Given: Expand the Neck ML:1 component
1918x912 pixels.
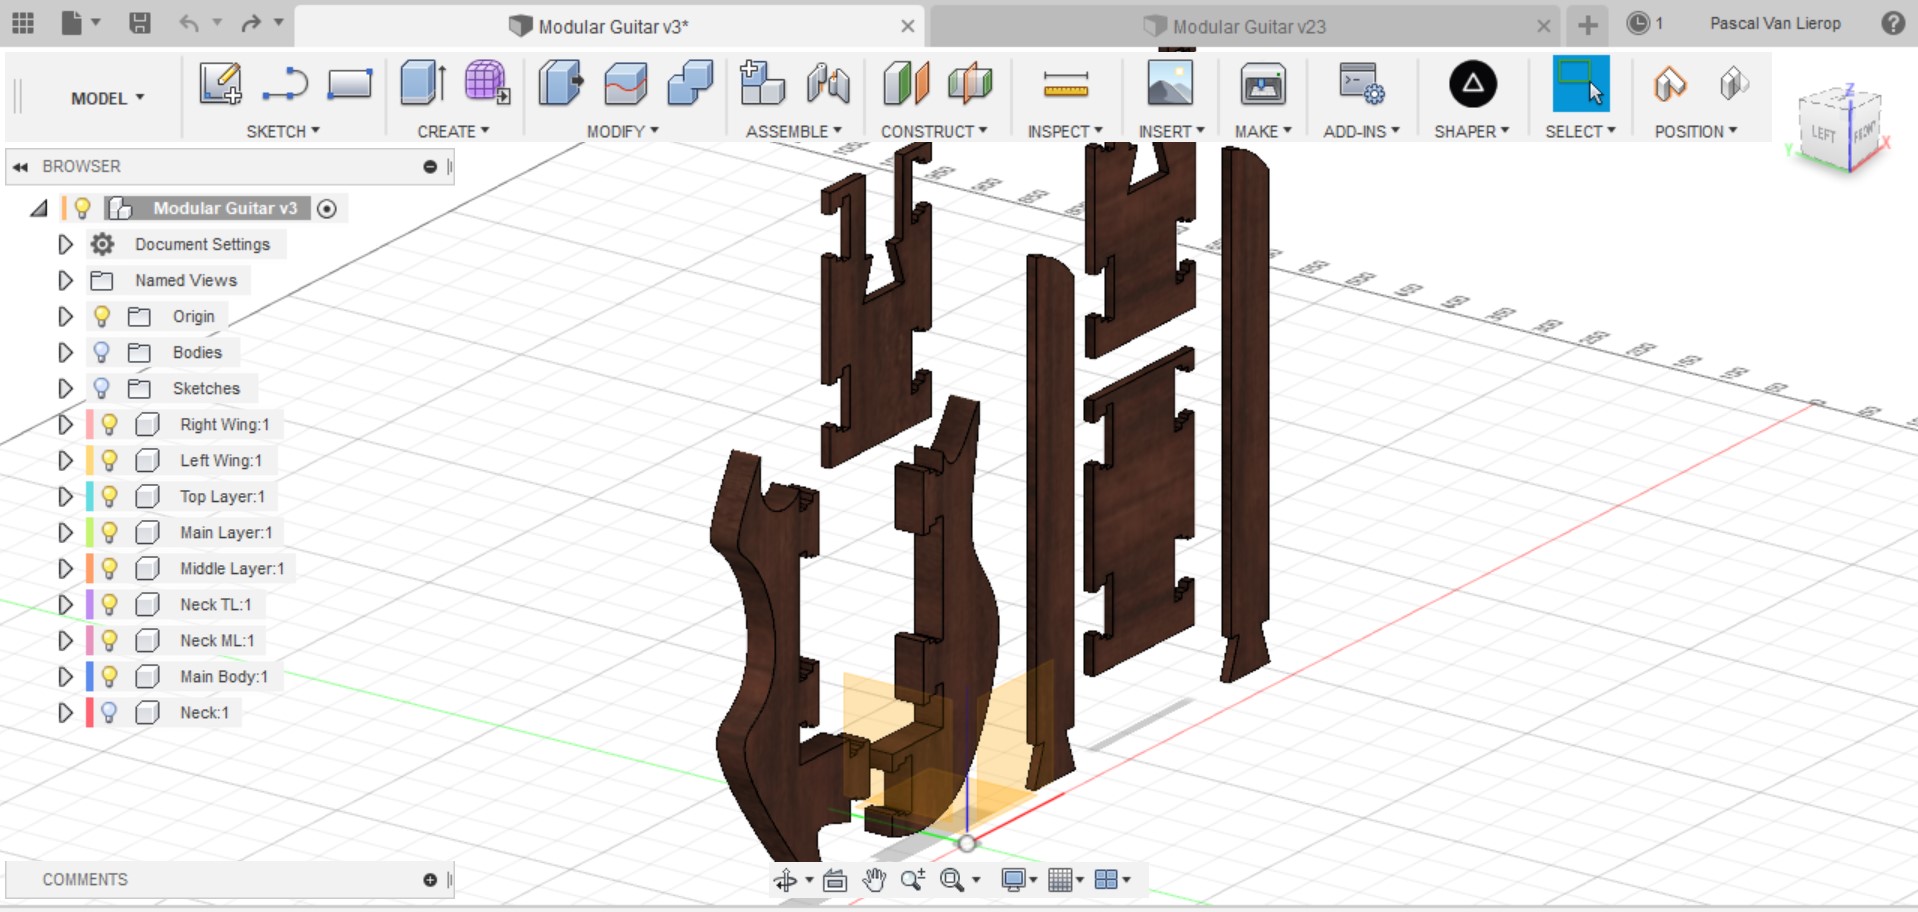Looking at the screenshot, I should (65, 640).
